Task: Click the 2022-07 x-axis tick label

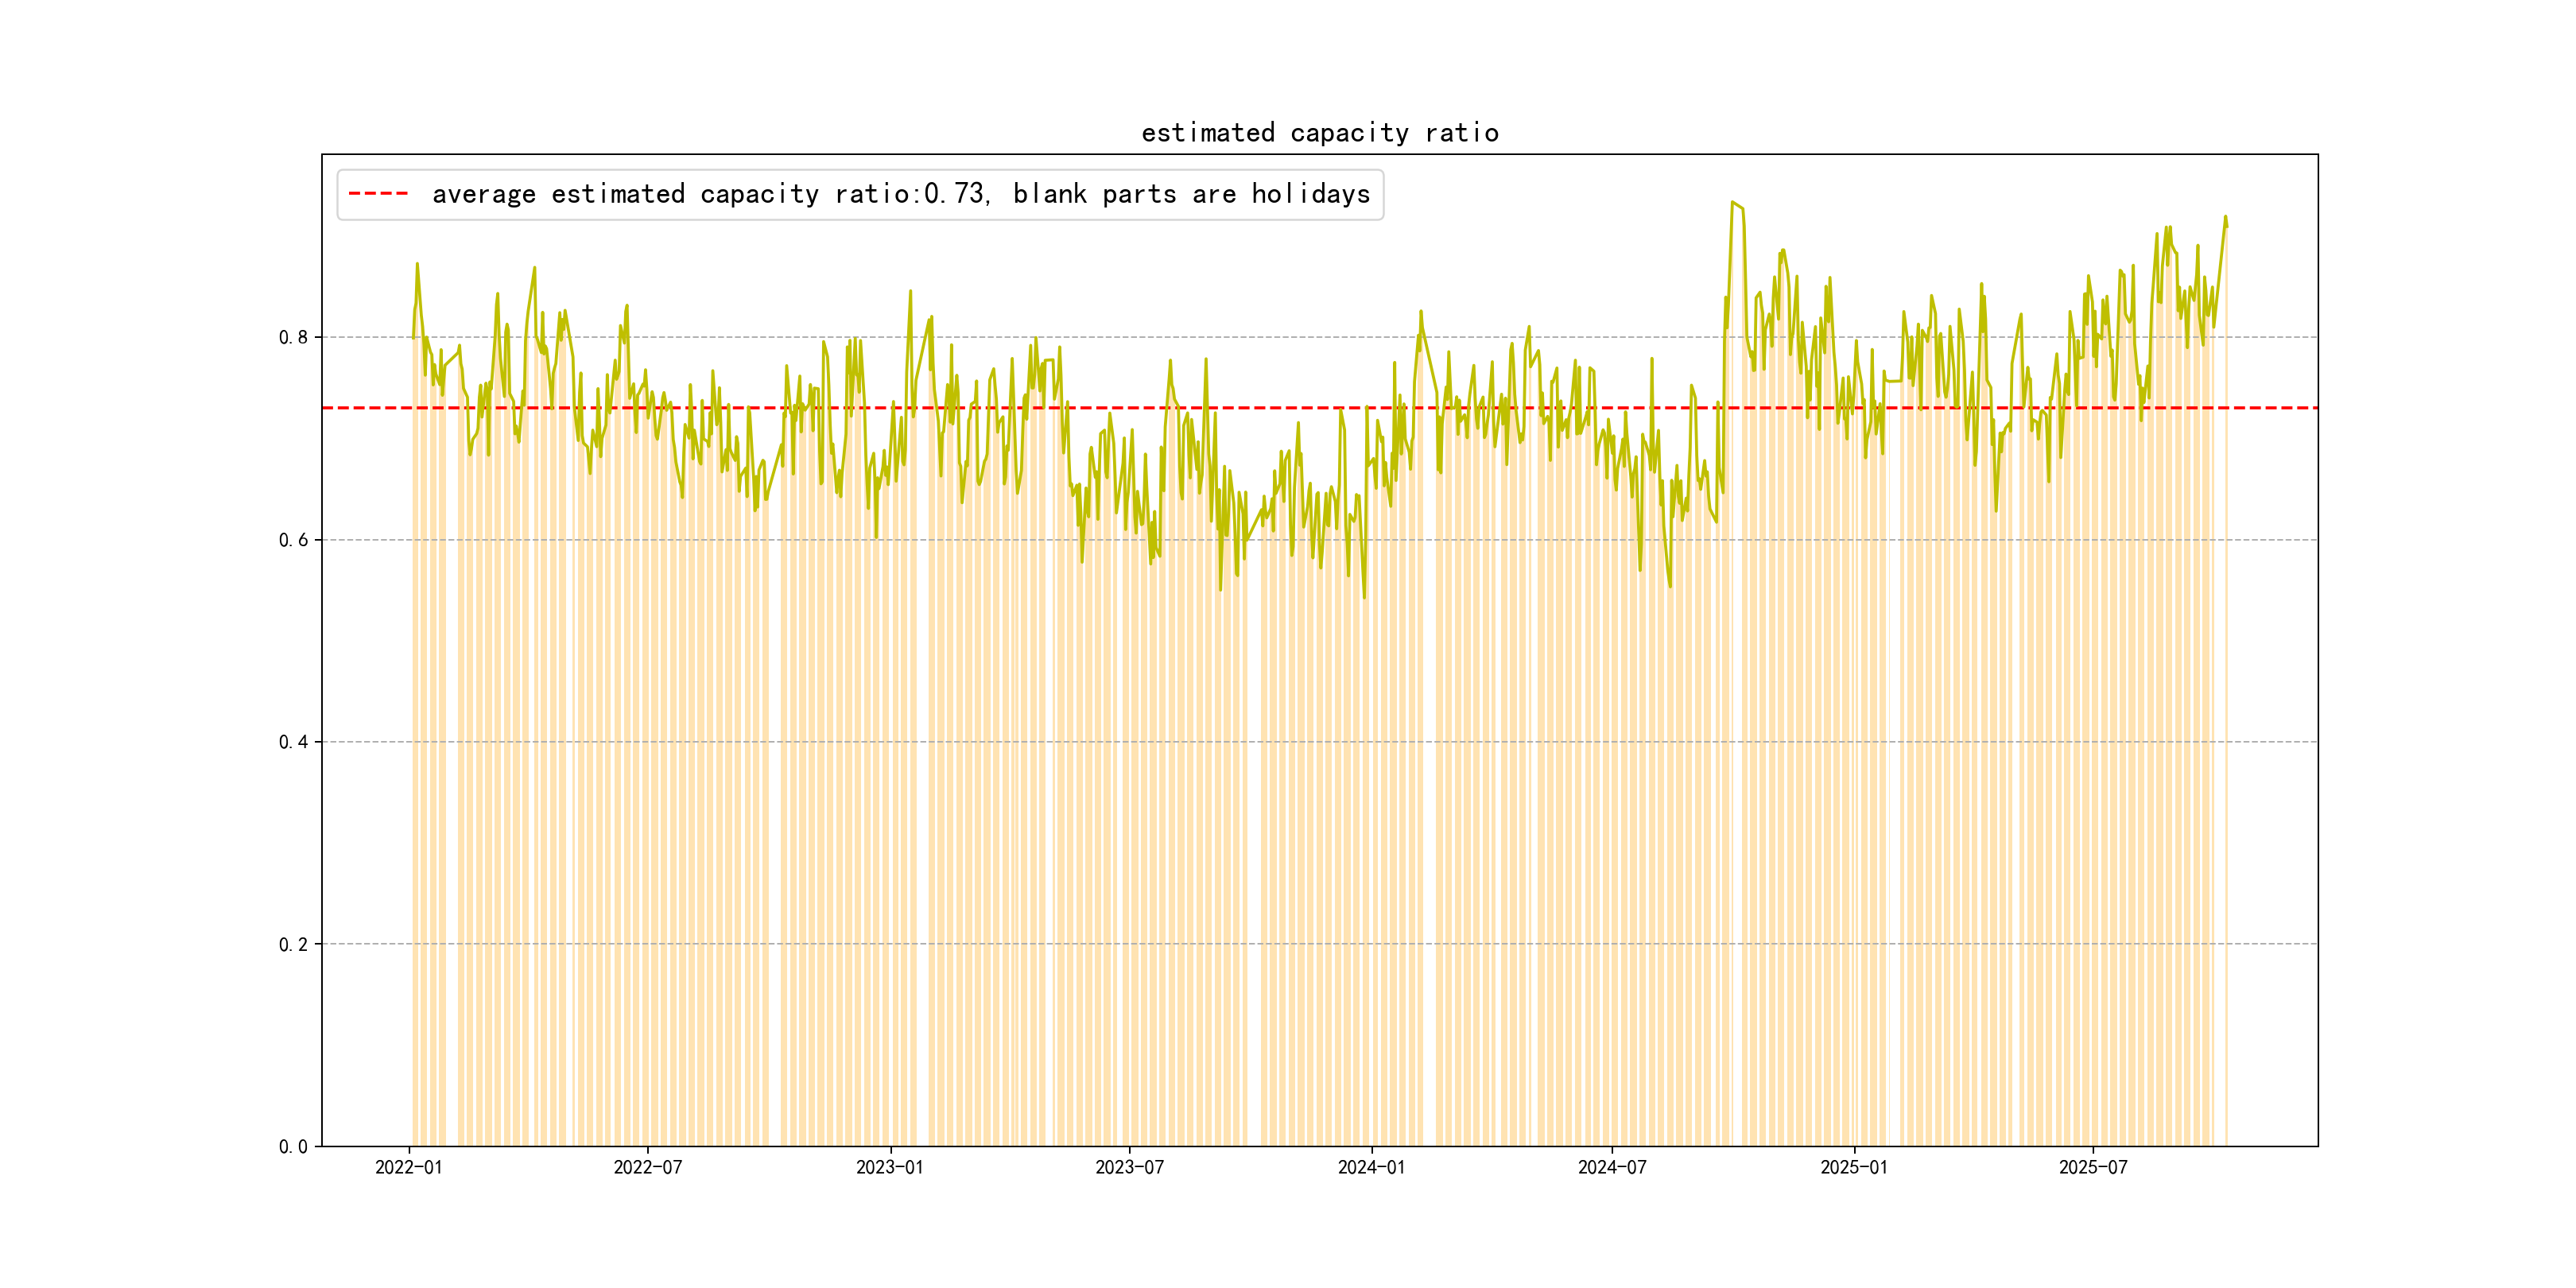Action: 647,1167
